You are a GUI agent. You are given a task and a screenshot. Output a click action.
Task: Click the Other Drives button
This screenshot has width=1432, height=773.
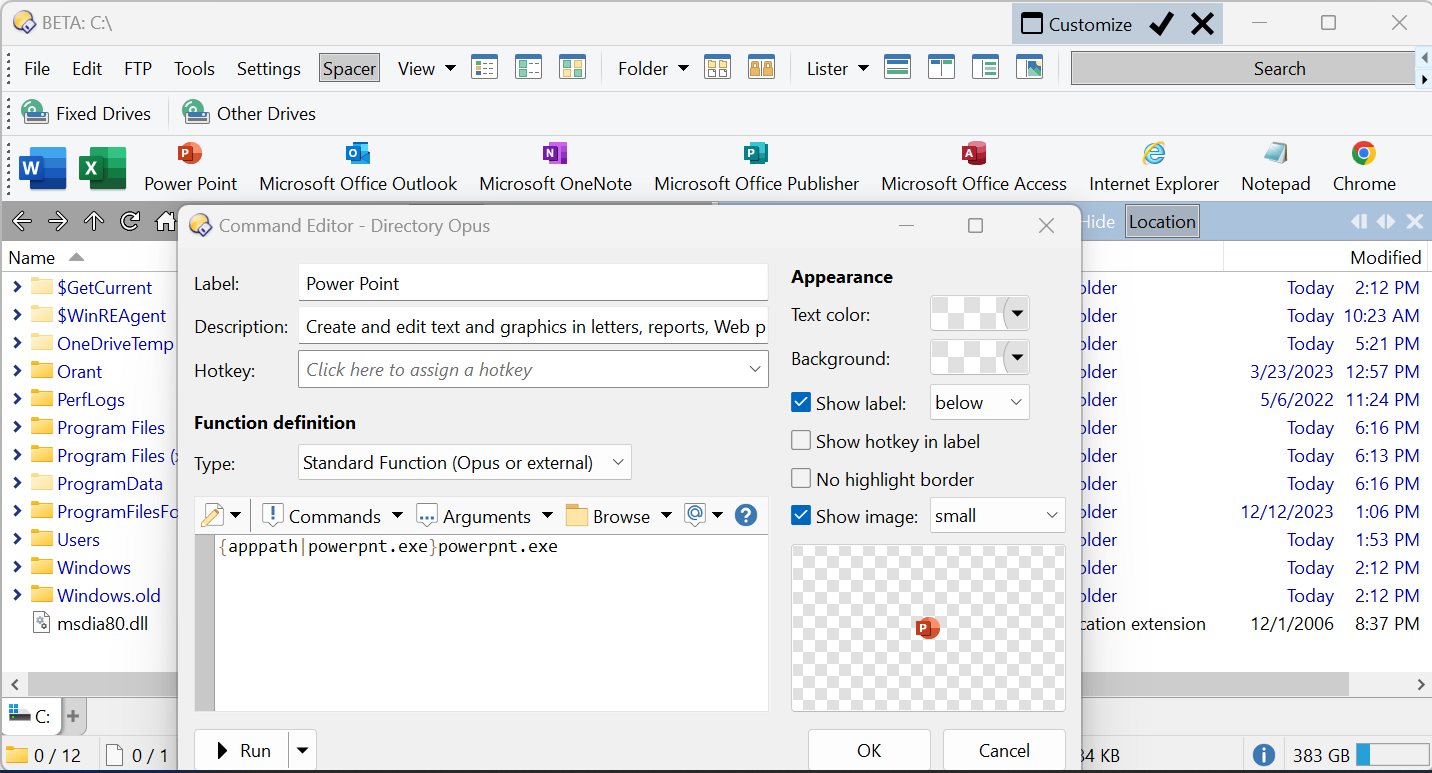tap(249, 113)
